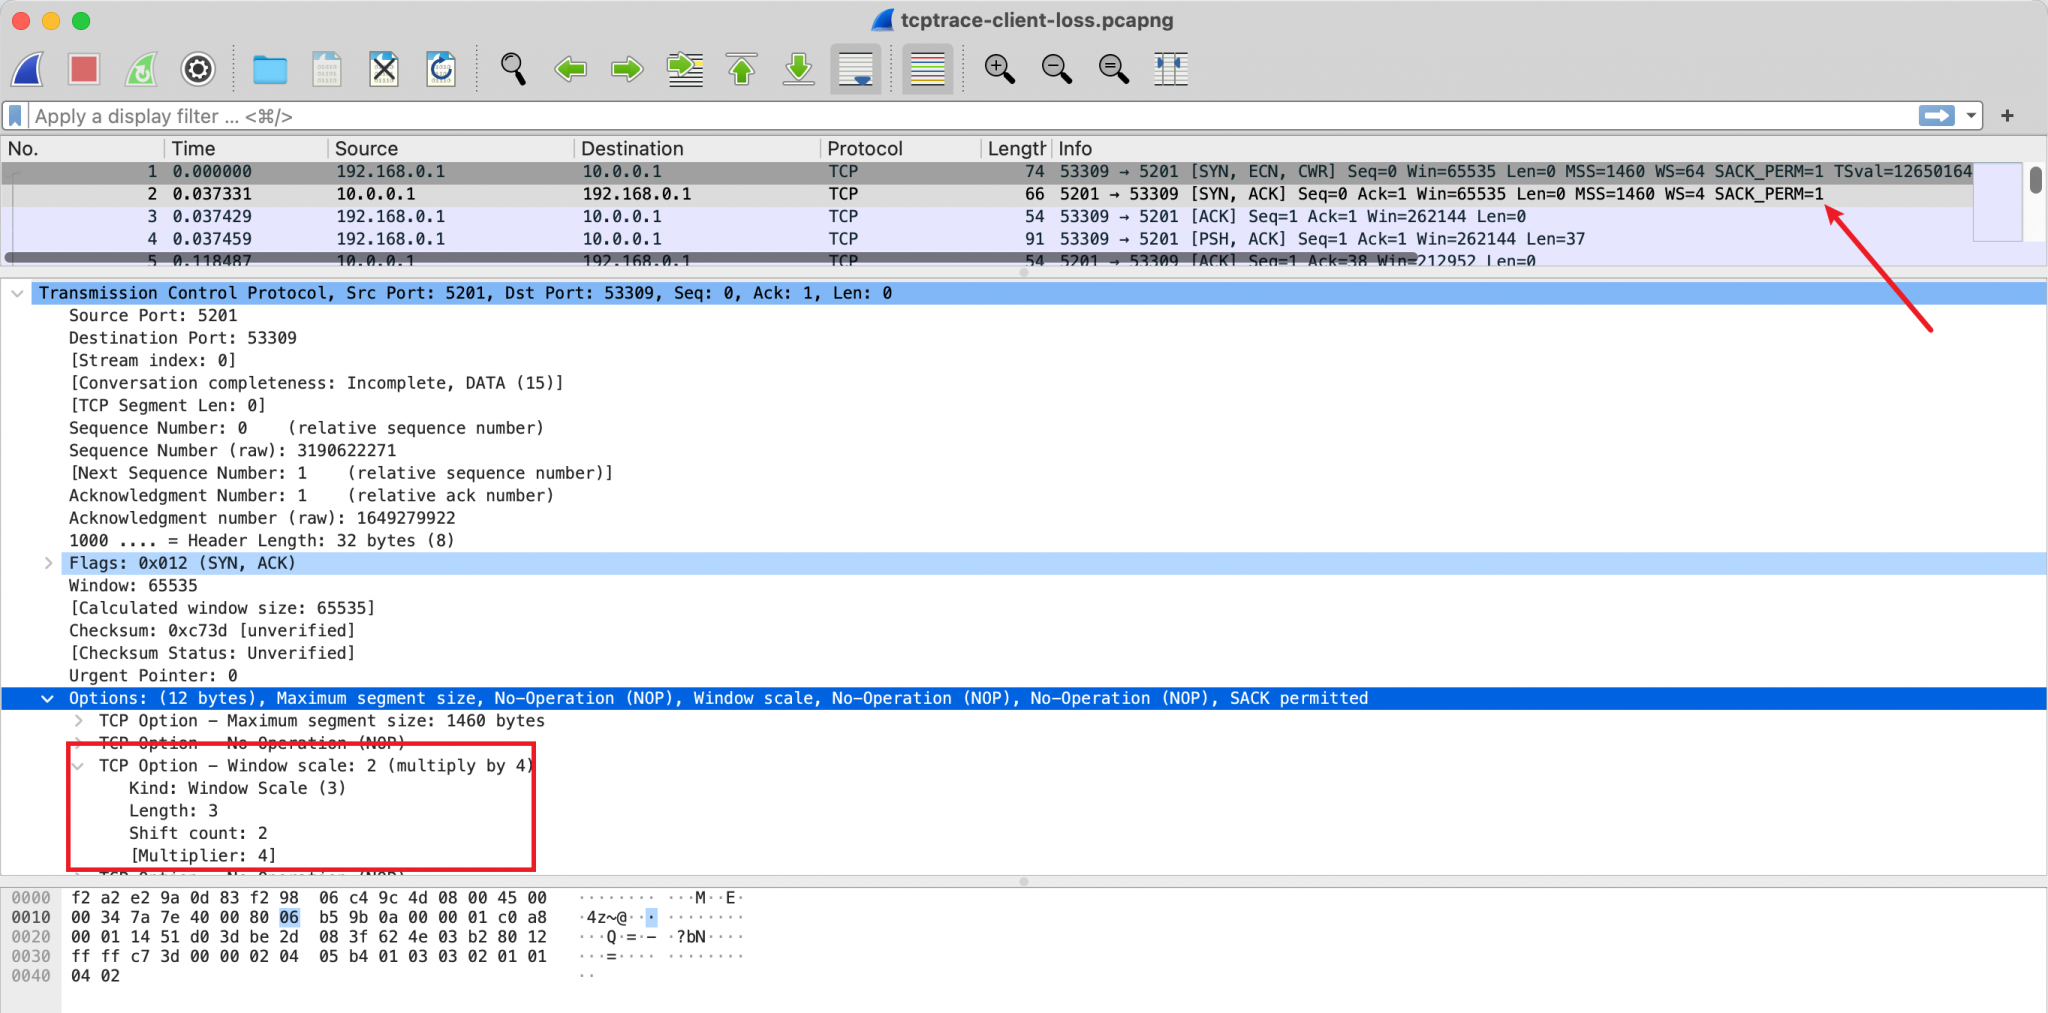The width and height of the screenshot is (2048, 1013).
Task: Sort packets by the Time column
Action: click(246, 148)
